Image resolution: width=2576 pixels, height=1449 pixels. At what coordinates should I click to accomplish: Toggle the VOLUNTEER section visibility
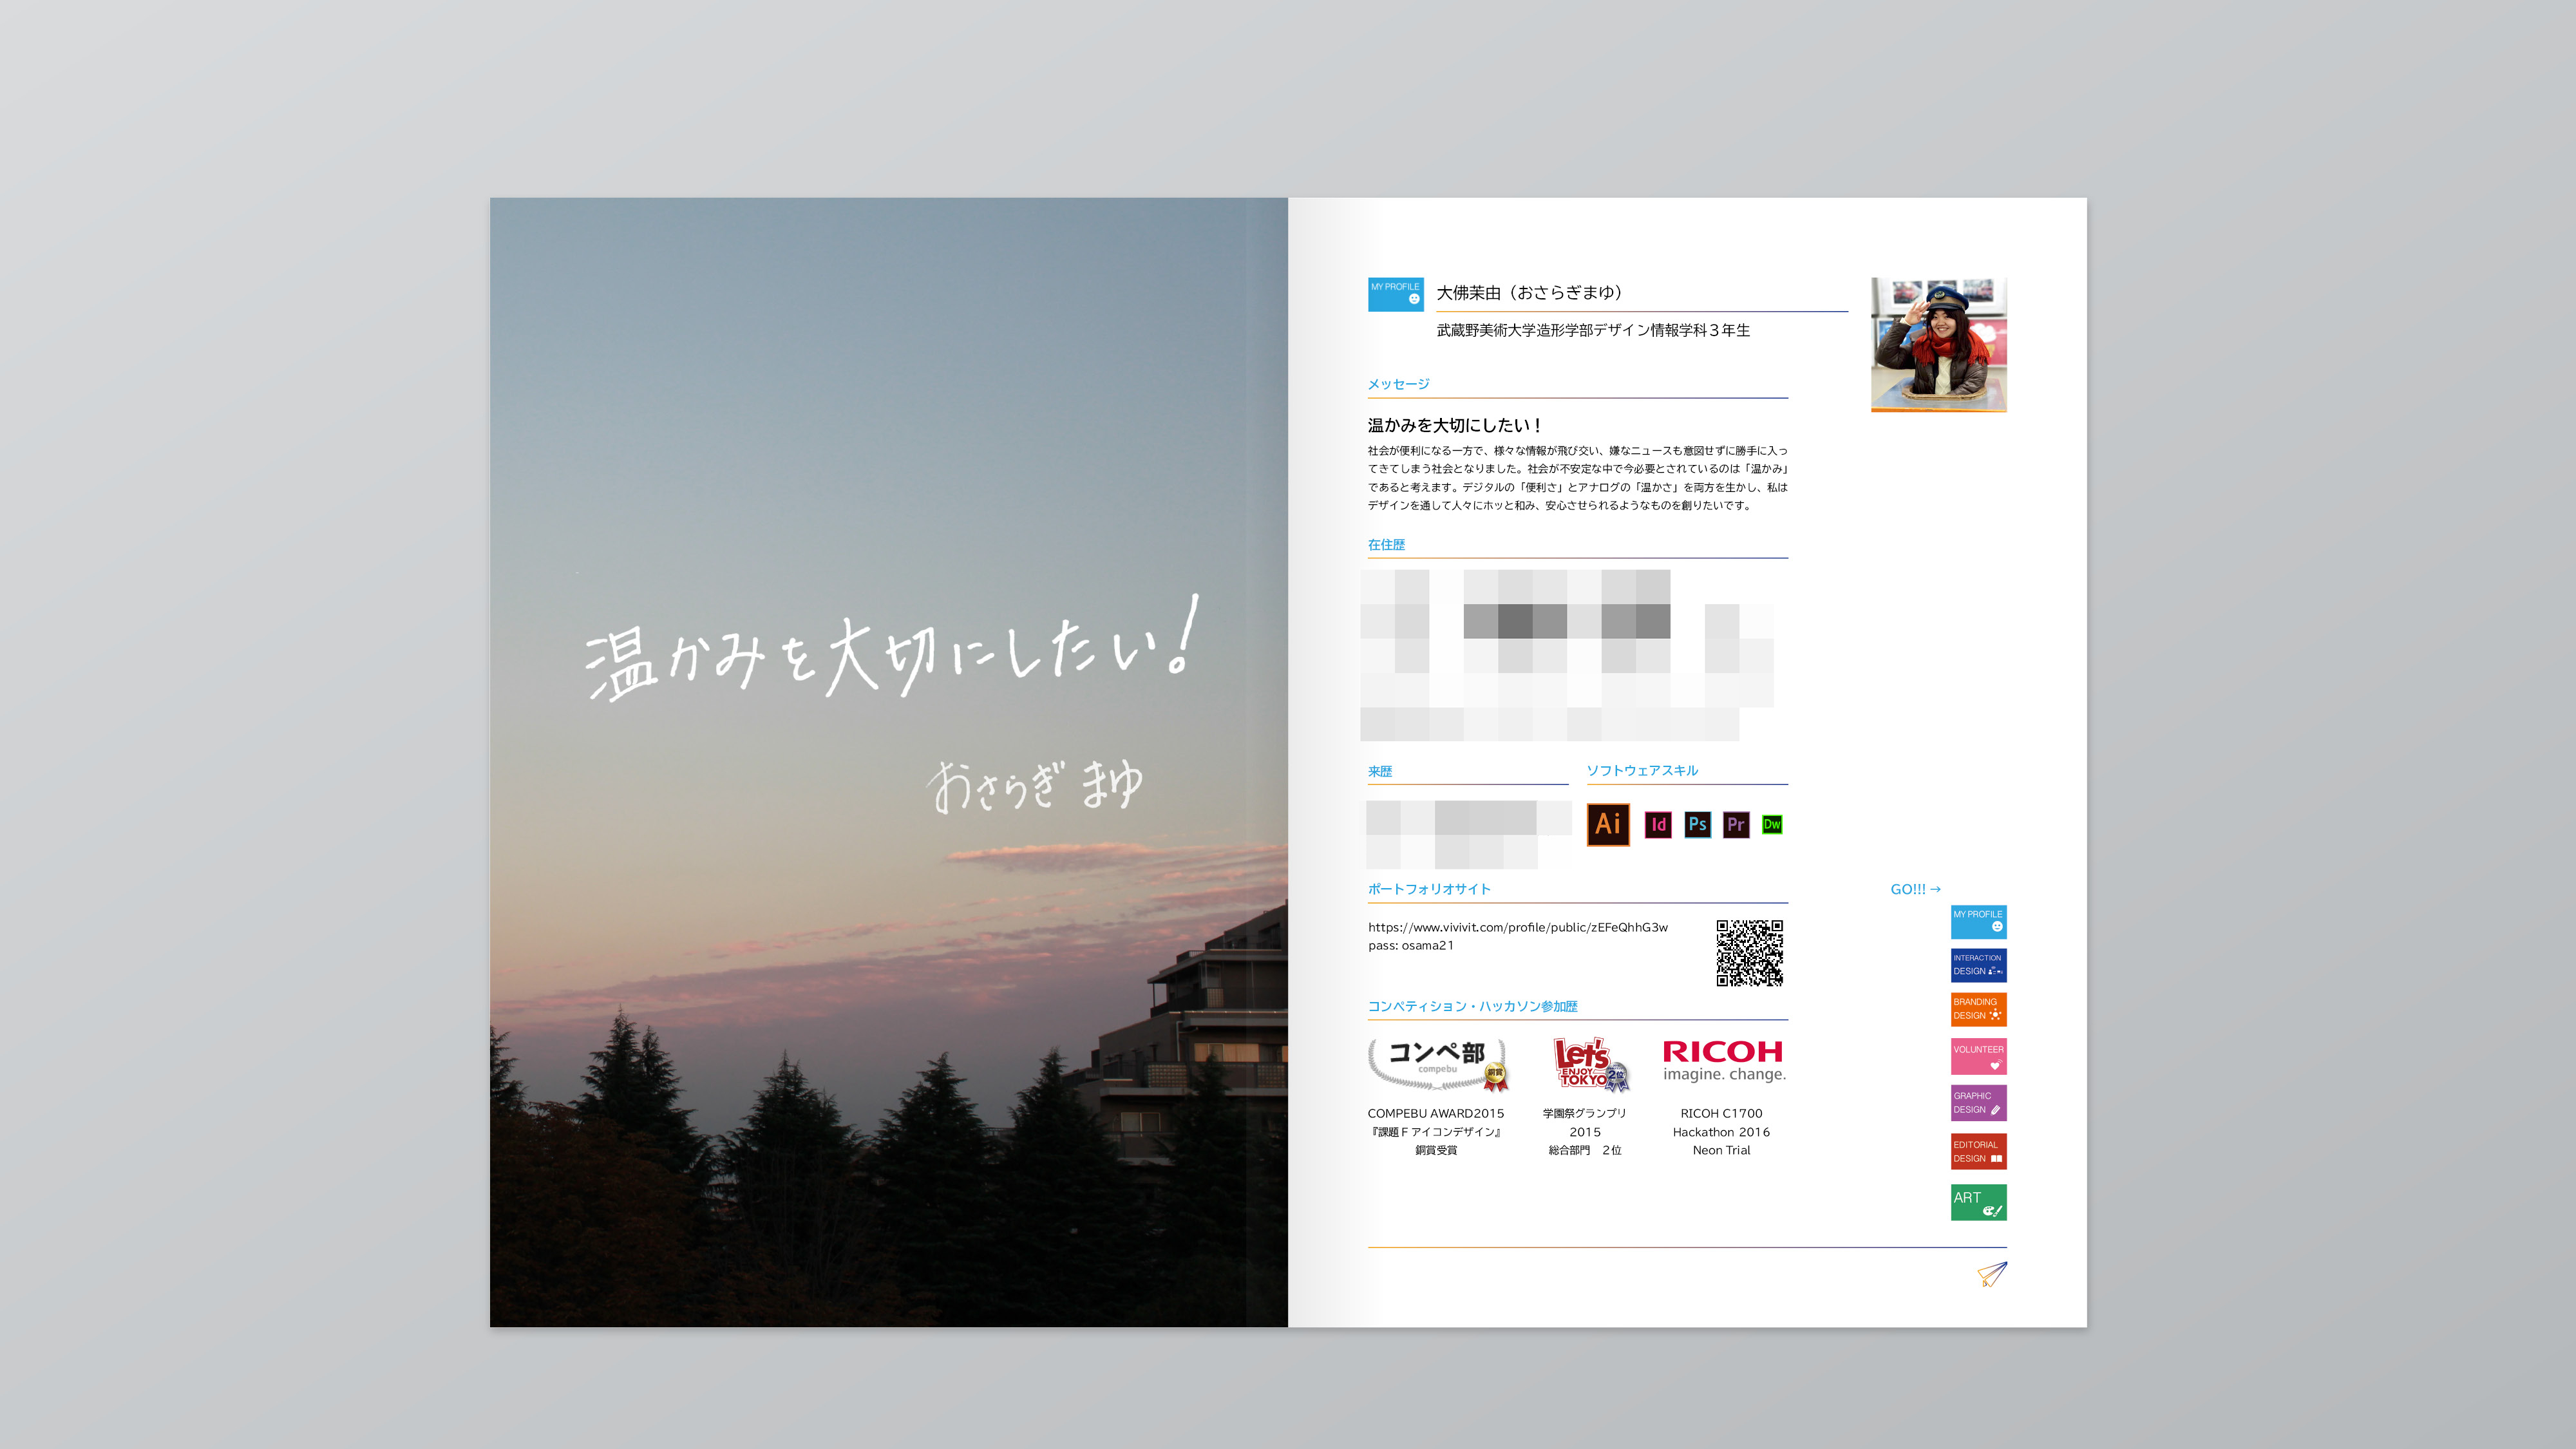tap(1978, 1056)
